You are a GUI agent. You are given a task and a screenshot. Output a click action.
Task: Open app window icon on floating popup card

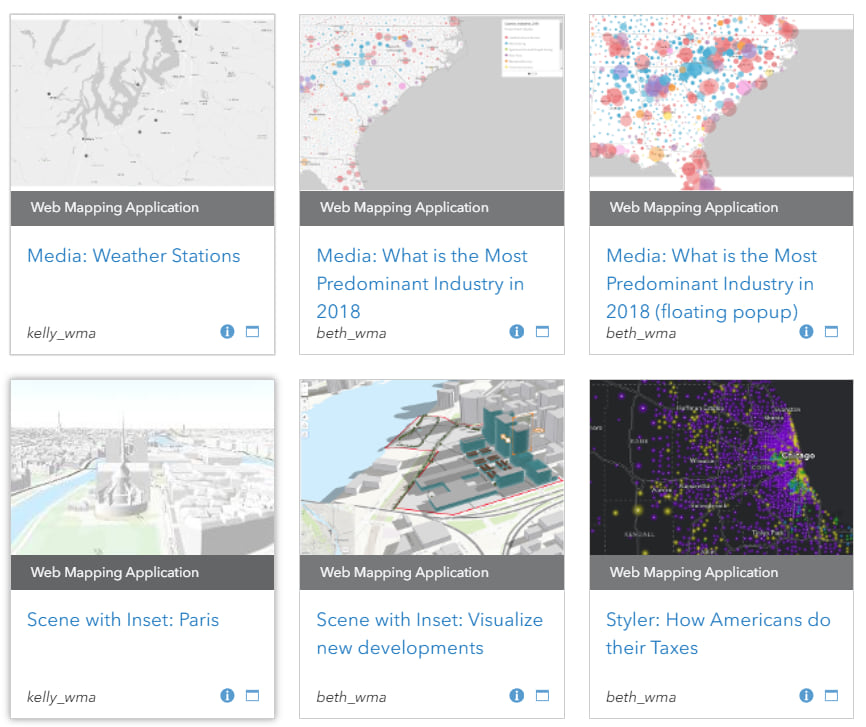pos(831,331)
